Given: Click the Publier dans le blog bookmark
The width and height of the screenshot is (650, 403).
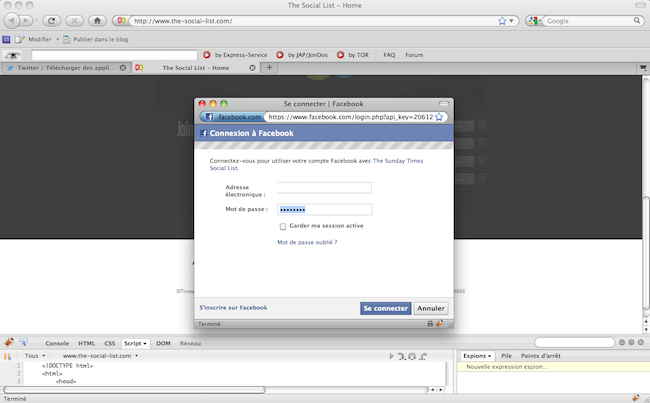Looking at the screenshot, I should pyautogui.click(x=96, y=39).
